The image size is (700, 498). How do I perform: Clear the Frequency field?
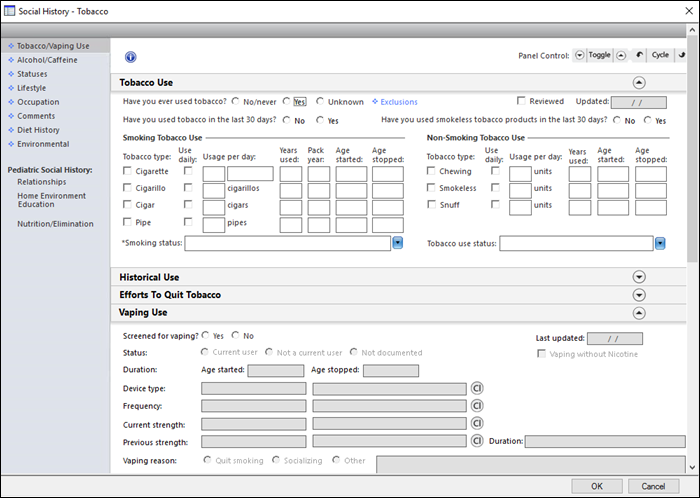click(477, 406)
